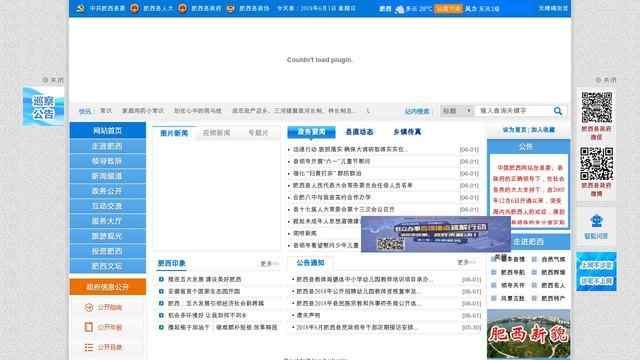Click the emblem icon beside 肥西县政协

click(x=230, y=8)
